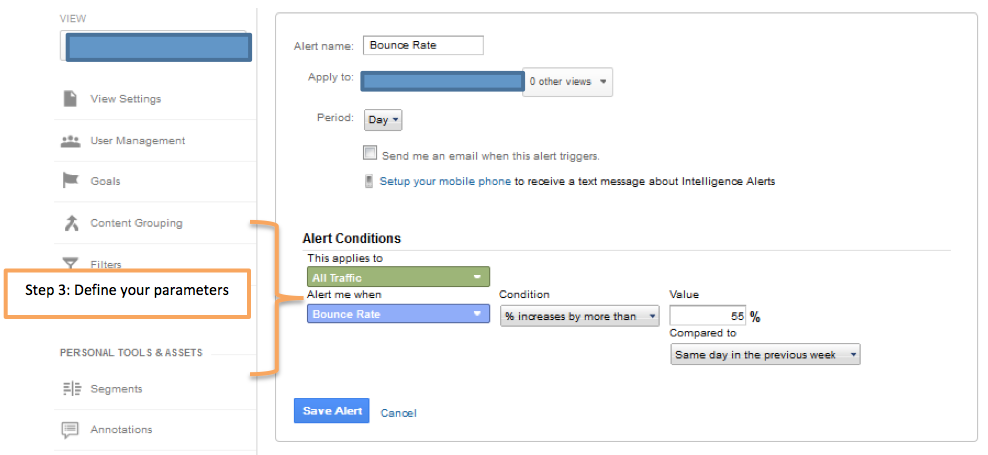Image resolution: width=988 pixels, height=455 pixels.
Task: Expand the 0 other views dropdown
Action: [x=568, y=81]
